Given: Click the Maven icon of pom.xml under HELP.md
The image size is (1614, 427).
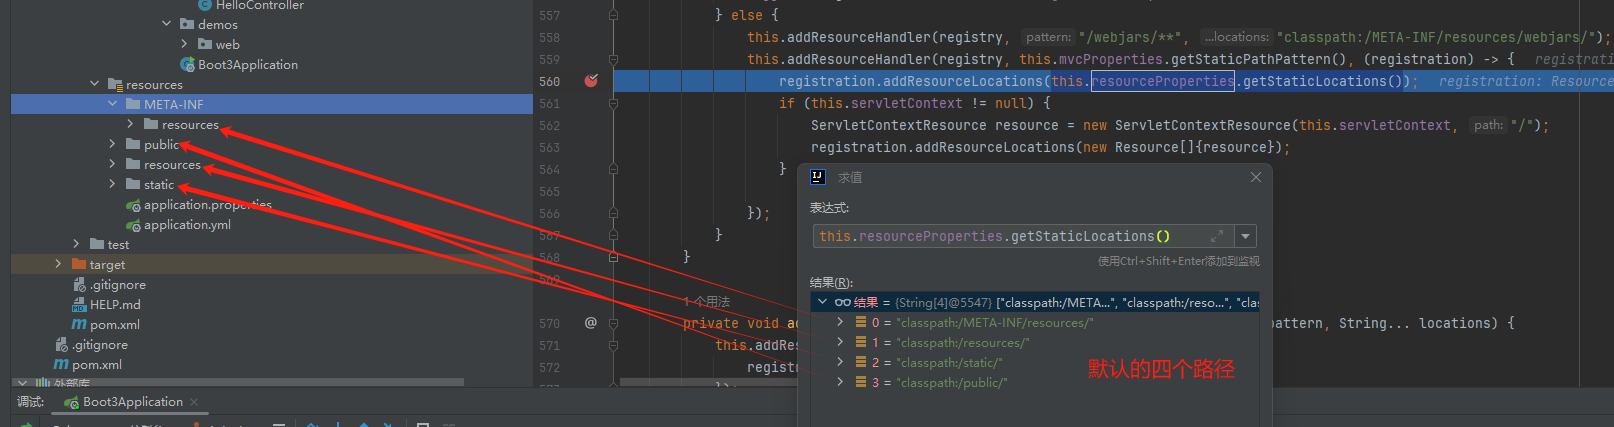Looking at the screenshot, I should coord(79,325).
